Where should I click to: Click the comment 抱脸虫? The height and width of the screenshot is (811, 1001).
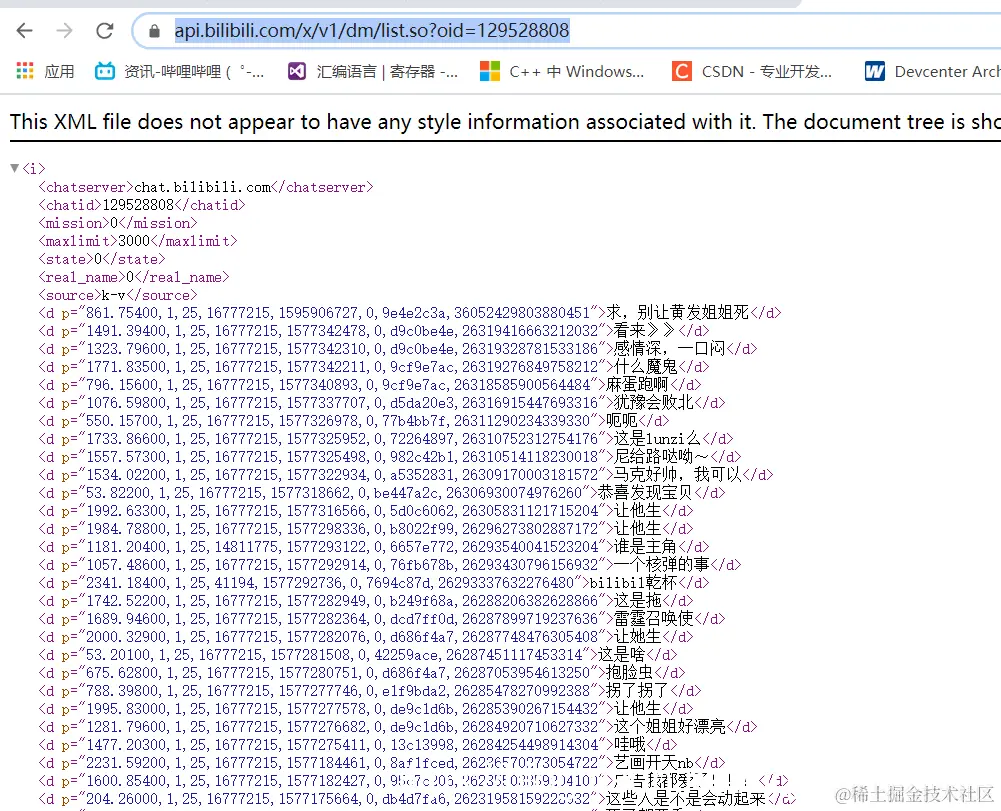coord(629,672)
